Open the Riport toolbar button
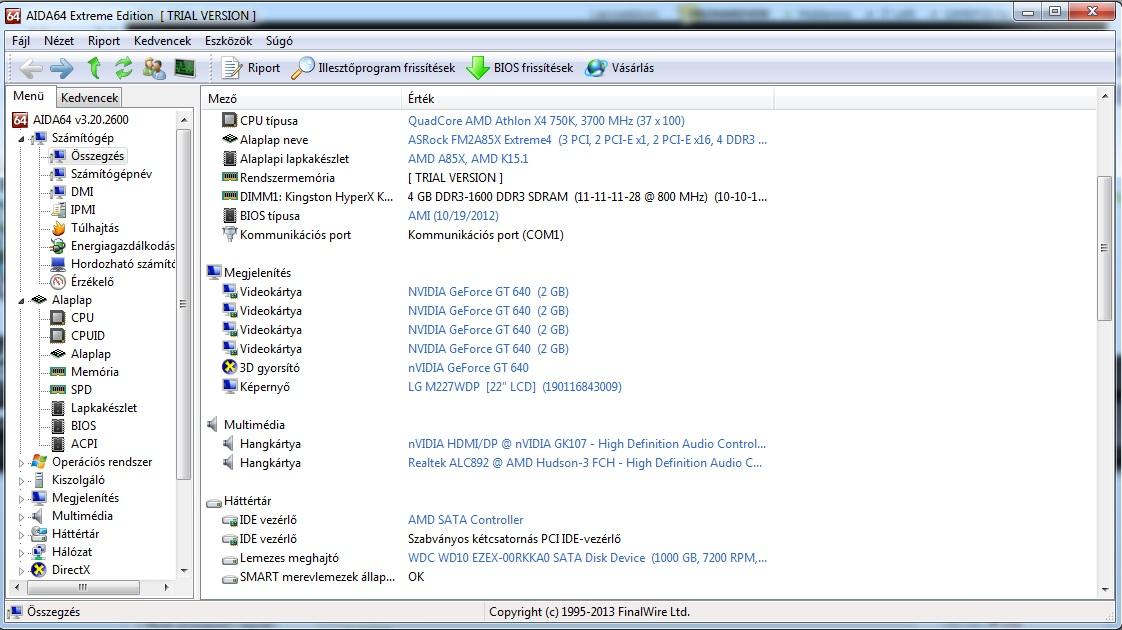The width and height of the screenshot is (1122, 630). point(251,68)
